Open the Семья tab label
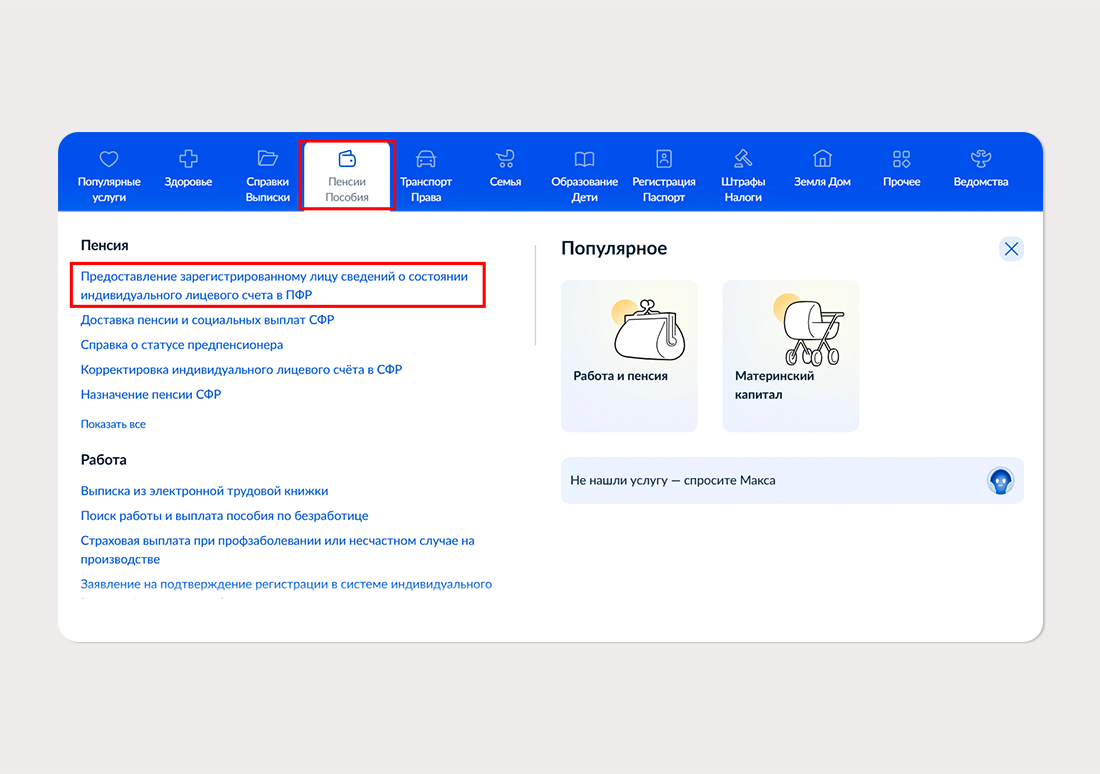1100x774 pixels. pos(505,182)
